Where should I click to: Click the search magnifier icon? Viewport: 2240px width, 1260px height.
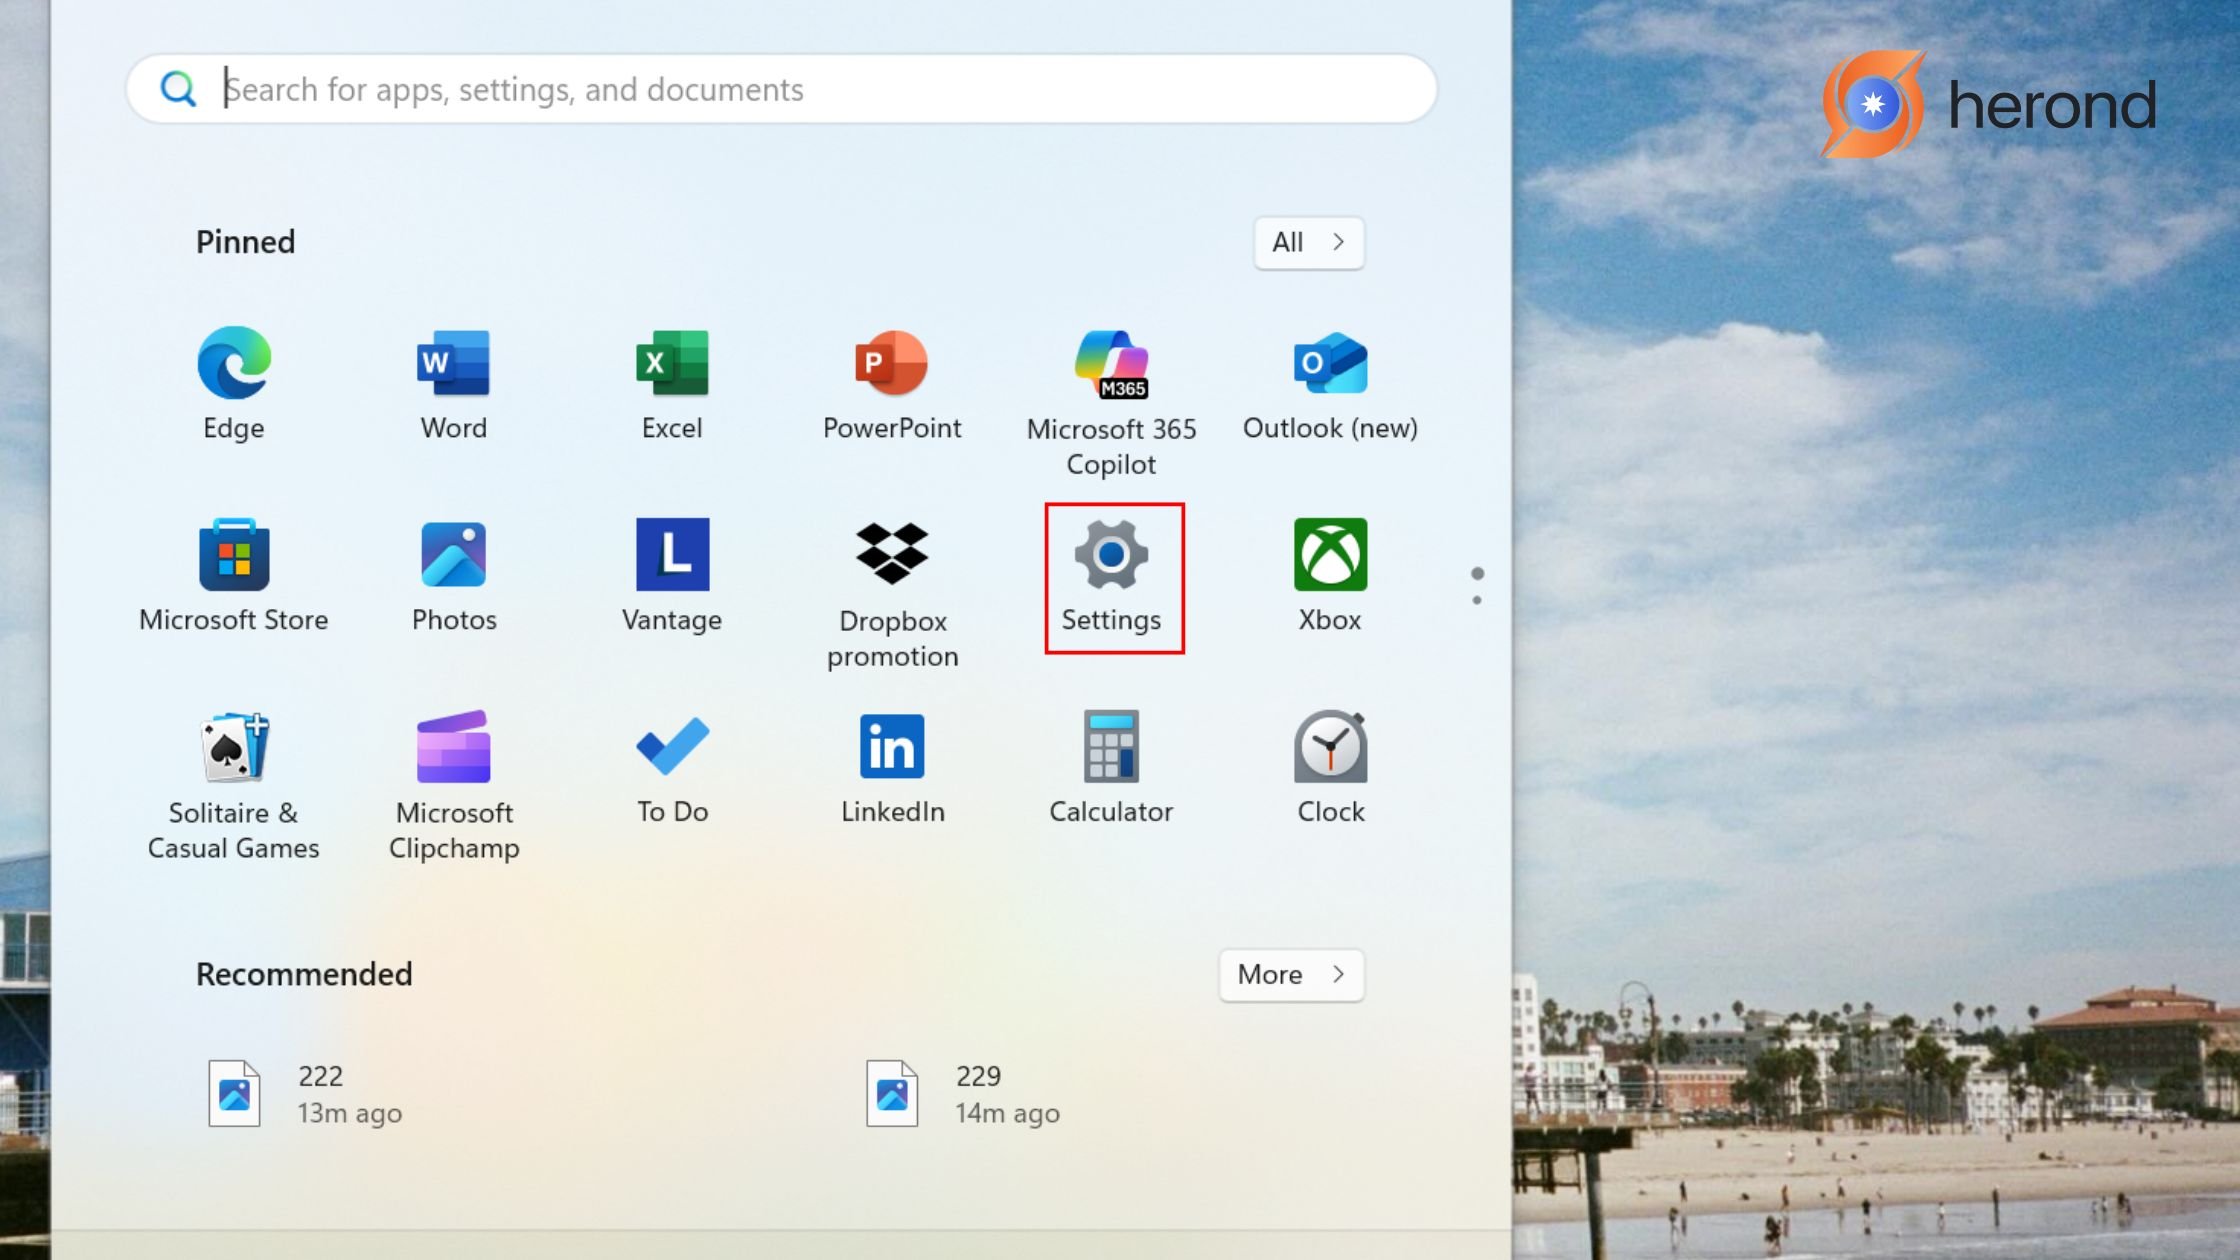(178, 89)
